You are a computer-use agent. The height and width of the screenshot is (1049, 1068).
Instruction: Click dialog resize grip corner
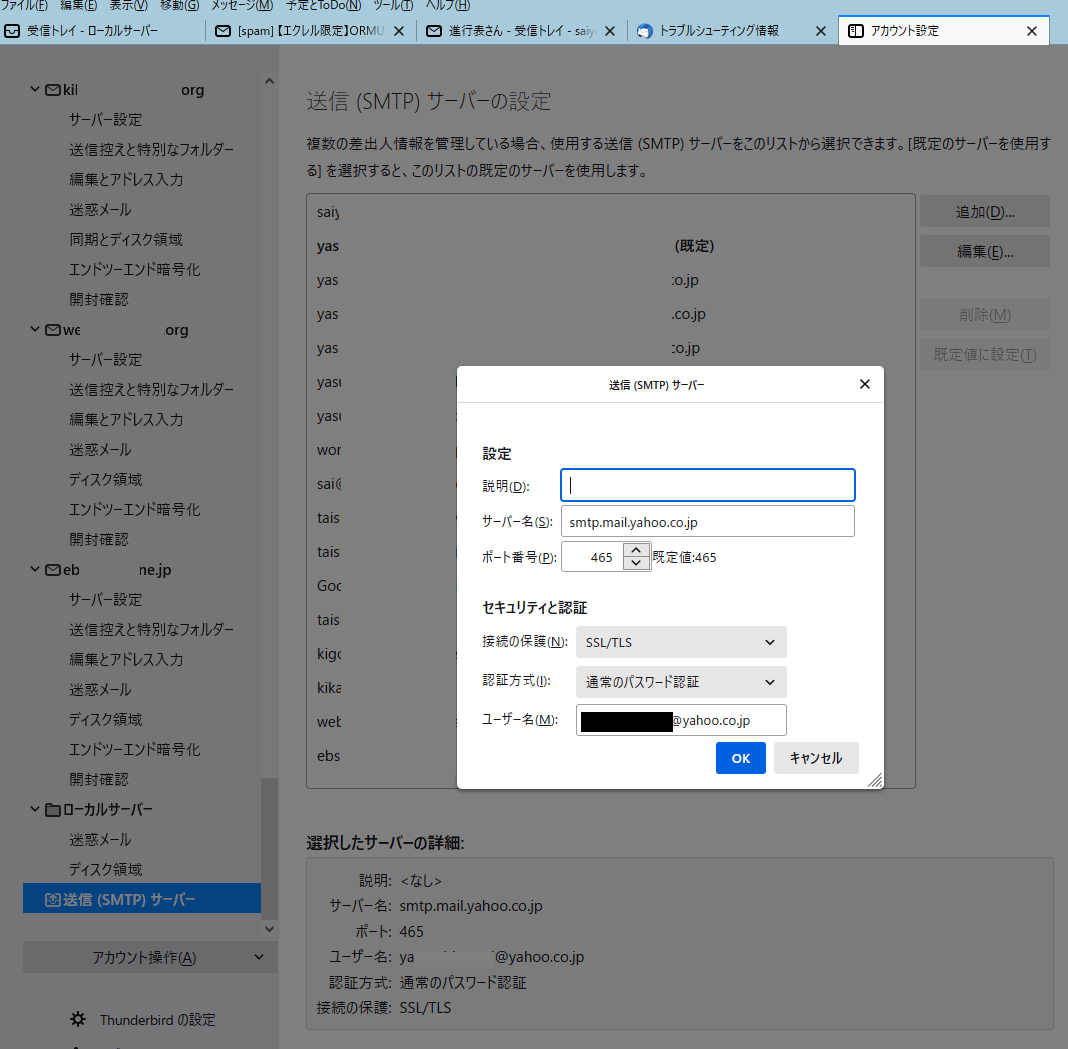click(875, 781)
